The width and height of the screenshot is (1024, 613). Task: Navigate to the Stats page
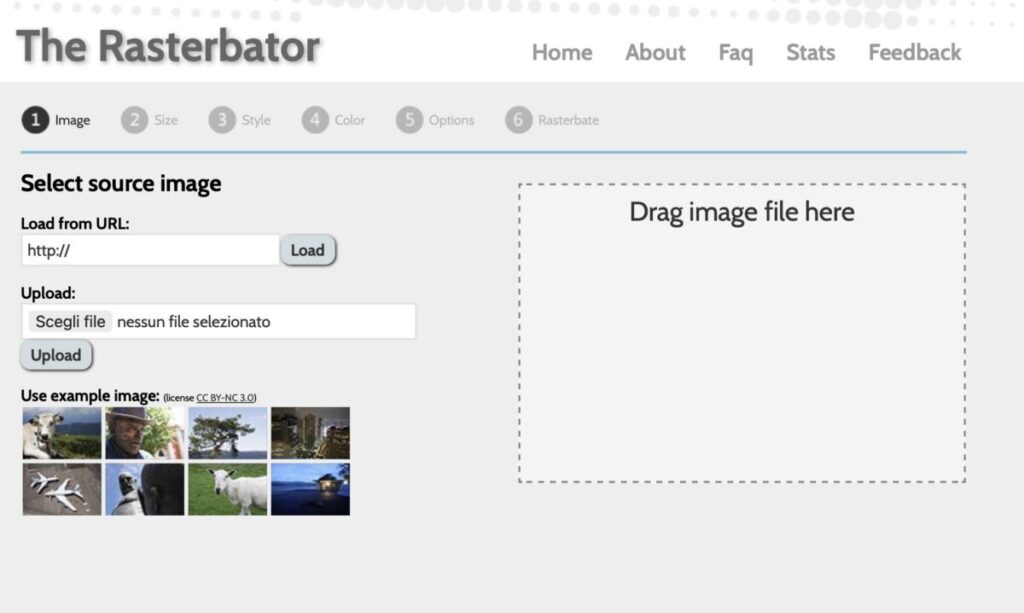(810, 53)
